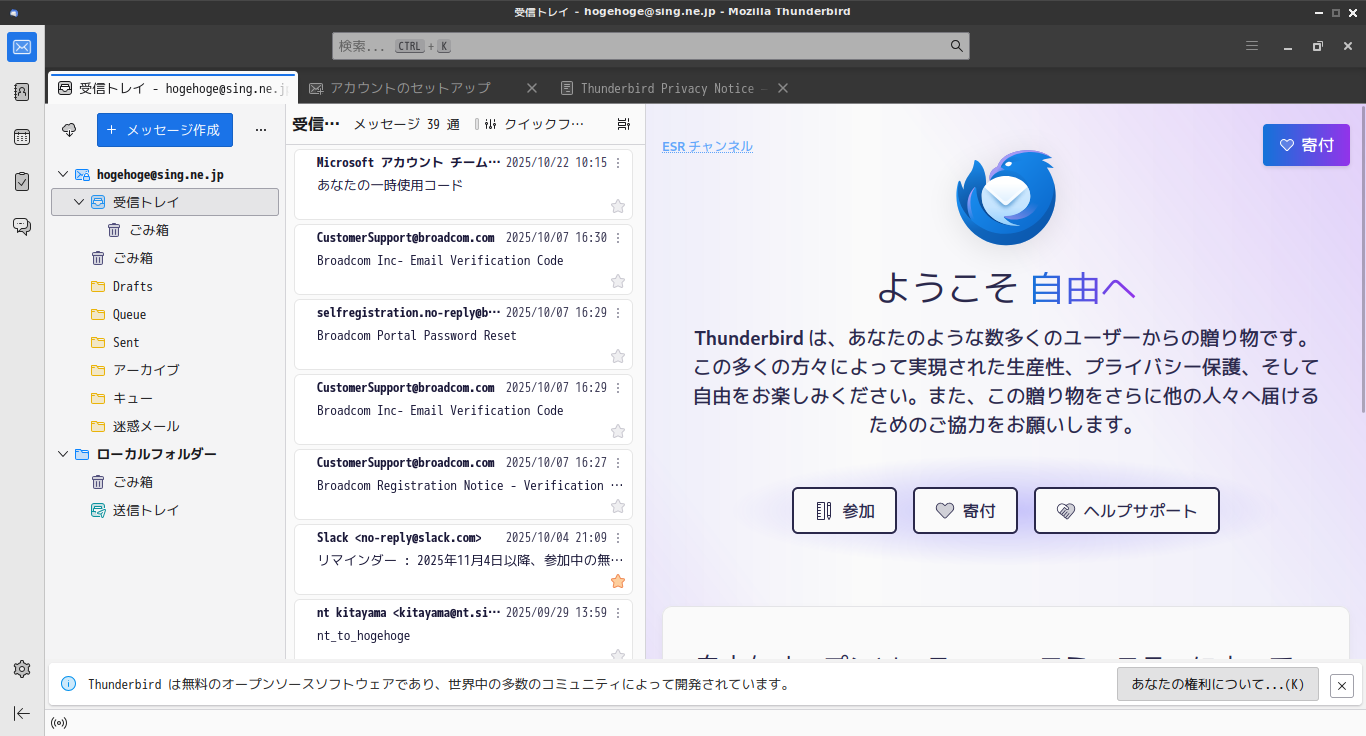The width and height of the screenshot is (1366, 736).
Task: Open the folder pane options menu (…)
Action: [x=261, y=130]
